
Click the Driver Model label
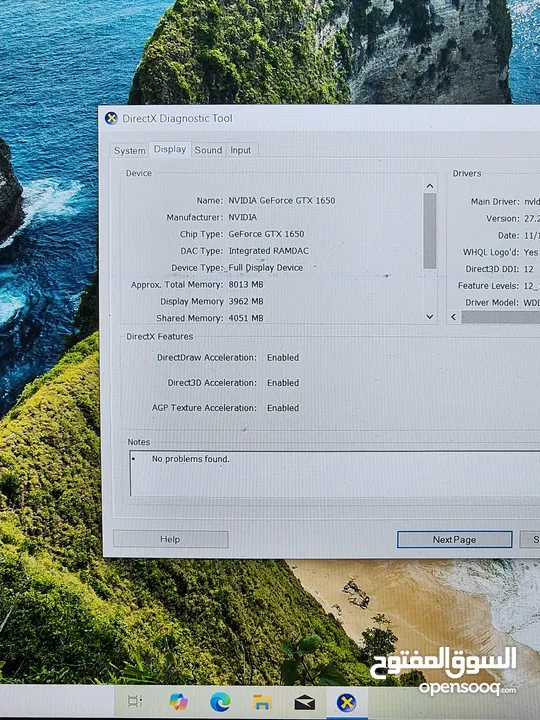[492, 303]
